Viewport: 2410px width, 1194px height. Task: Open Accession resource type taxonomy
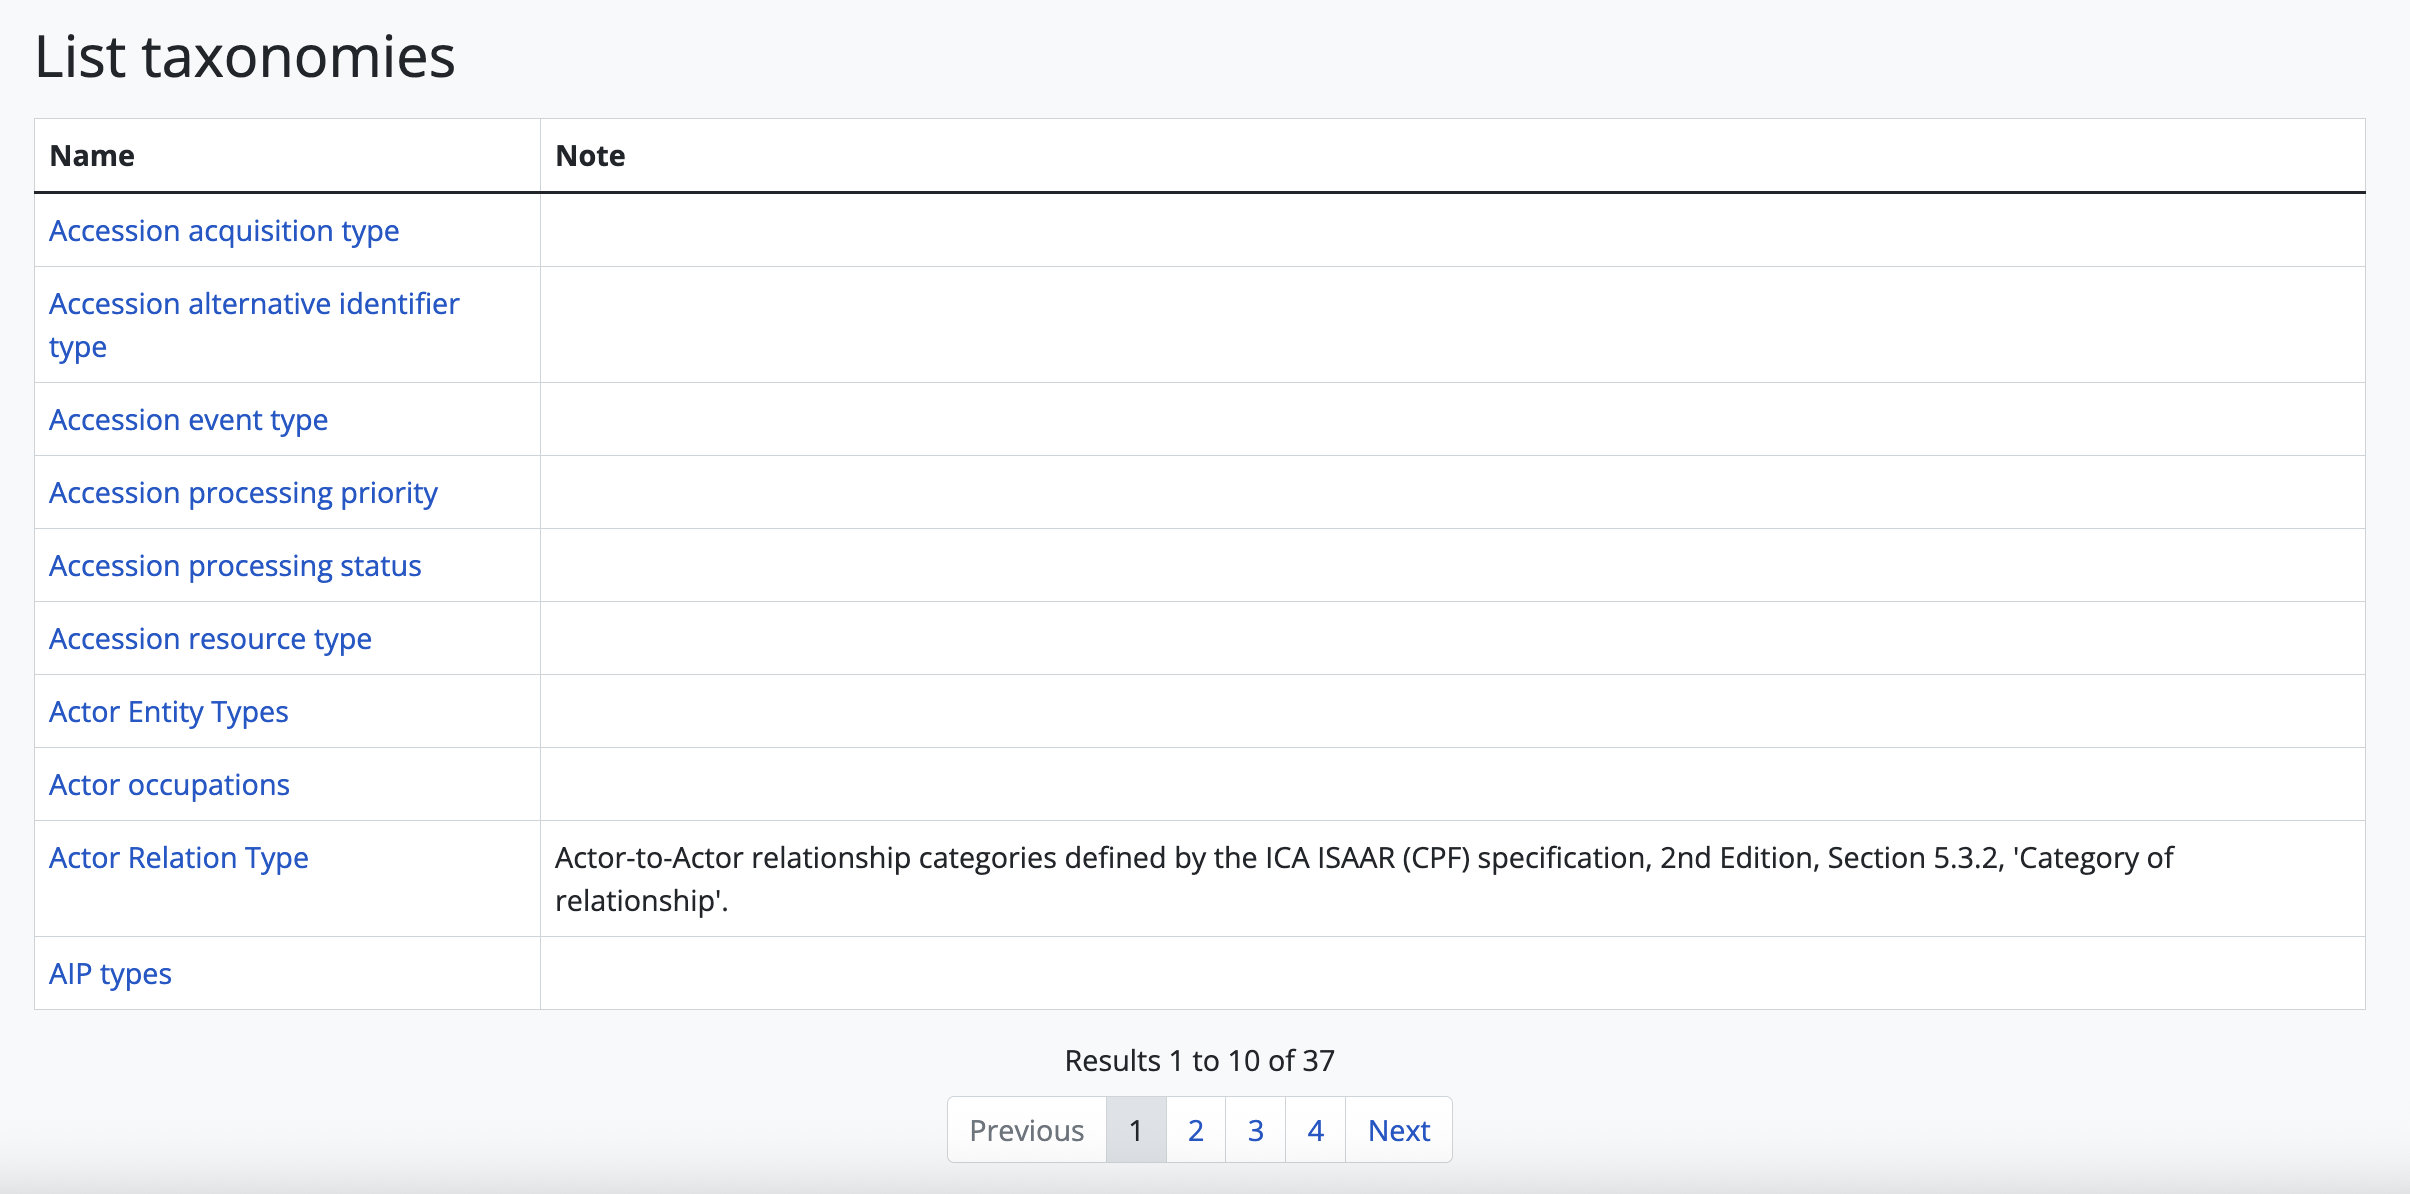click(210, 639)
